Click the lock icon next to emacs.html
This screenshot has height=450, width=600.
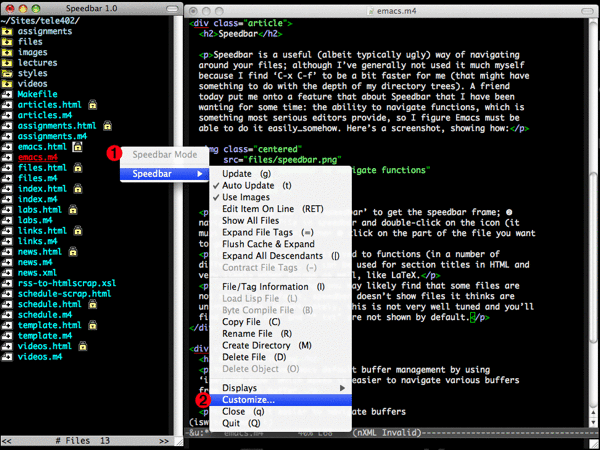click(x=78, y=147)
